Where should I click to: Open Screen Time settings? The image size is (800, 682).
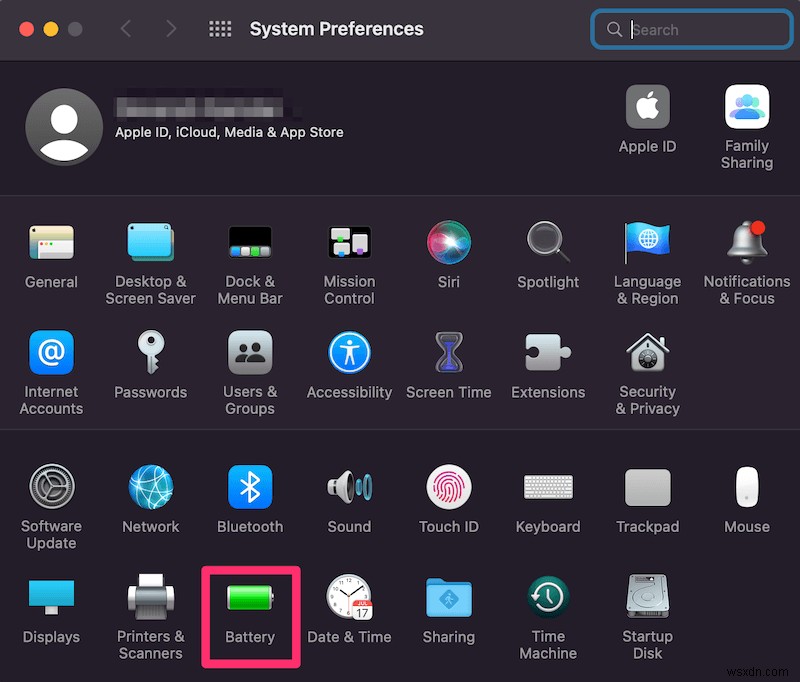(x=449, y=353)
